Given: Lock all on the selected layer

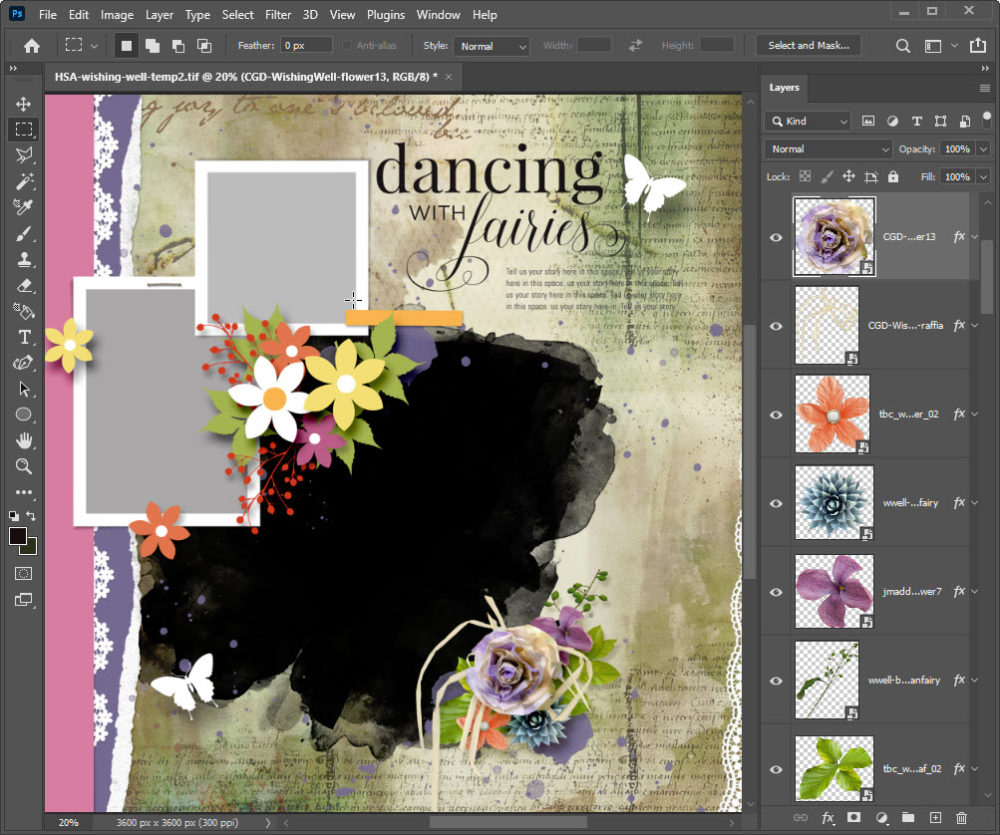Looking at the screenshot, I should (x=893, y=177).
